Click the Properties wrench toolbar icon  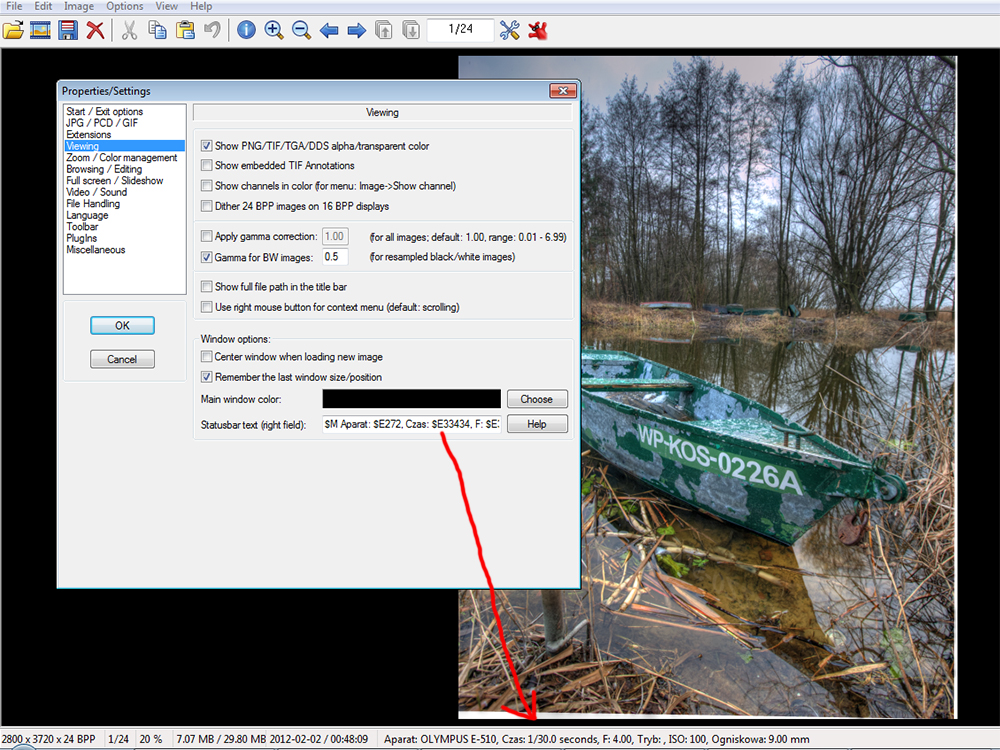coord(510,30)
